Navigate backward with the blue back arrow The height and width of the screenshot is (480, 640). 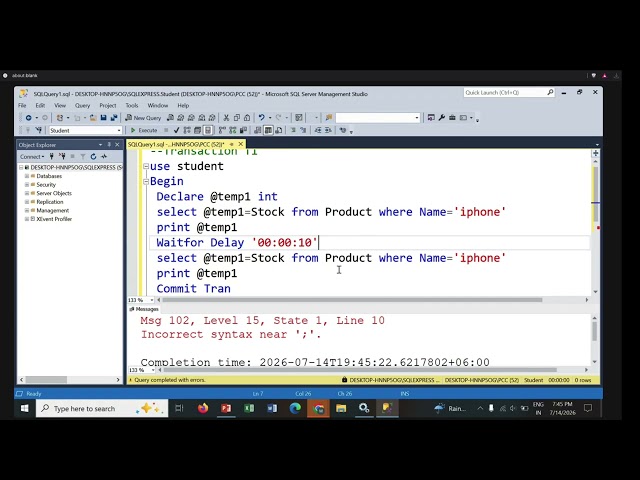29,118
